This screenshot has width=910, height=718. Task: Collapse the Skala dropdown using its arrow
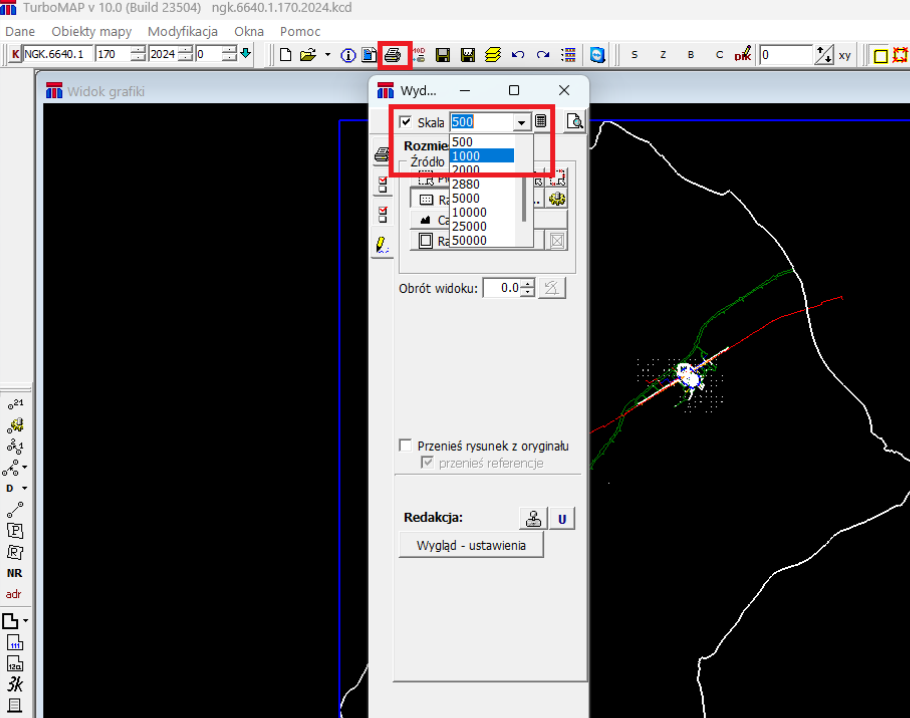(x=520, y=122)
